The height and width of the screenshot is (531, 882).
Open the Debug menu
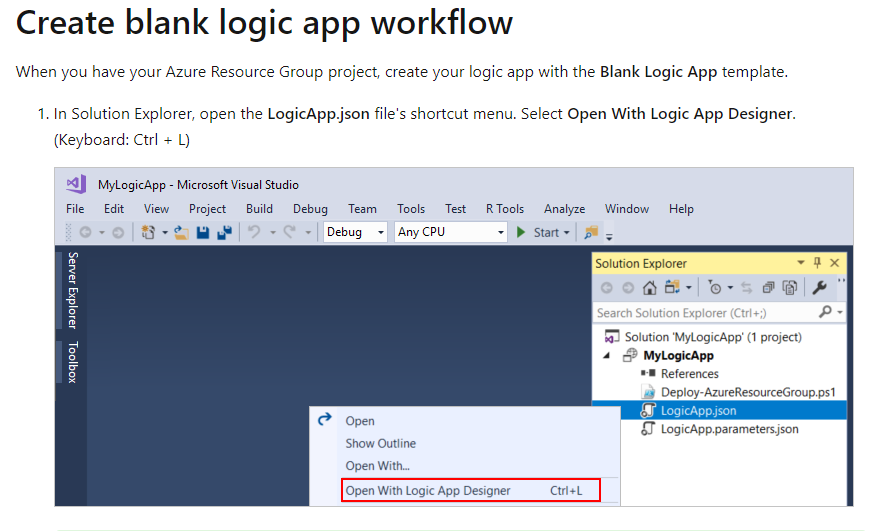310,209
